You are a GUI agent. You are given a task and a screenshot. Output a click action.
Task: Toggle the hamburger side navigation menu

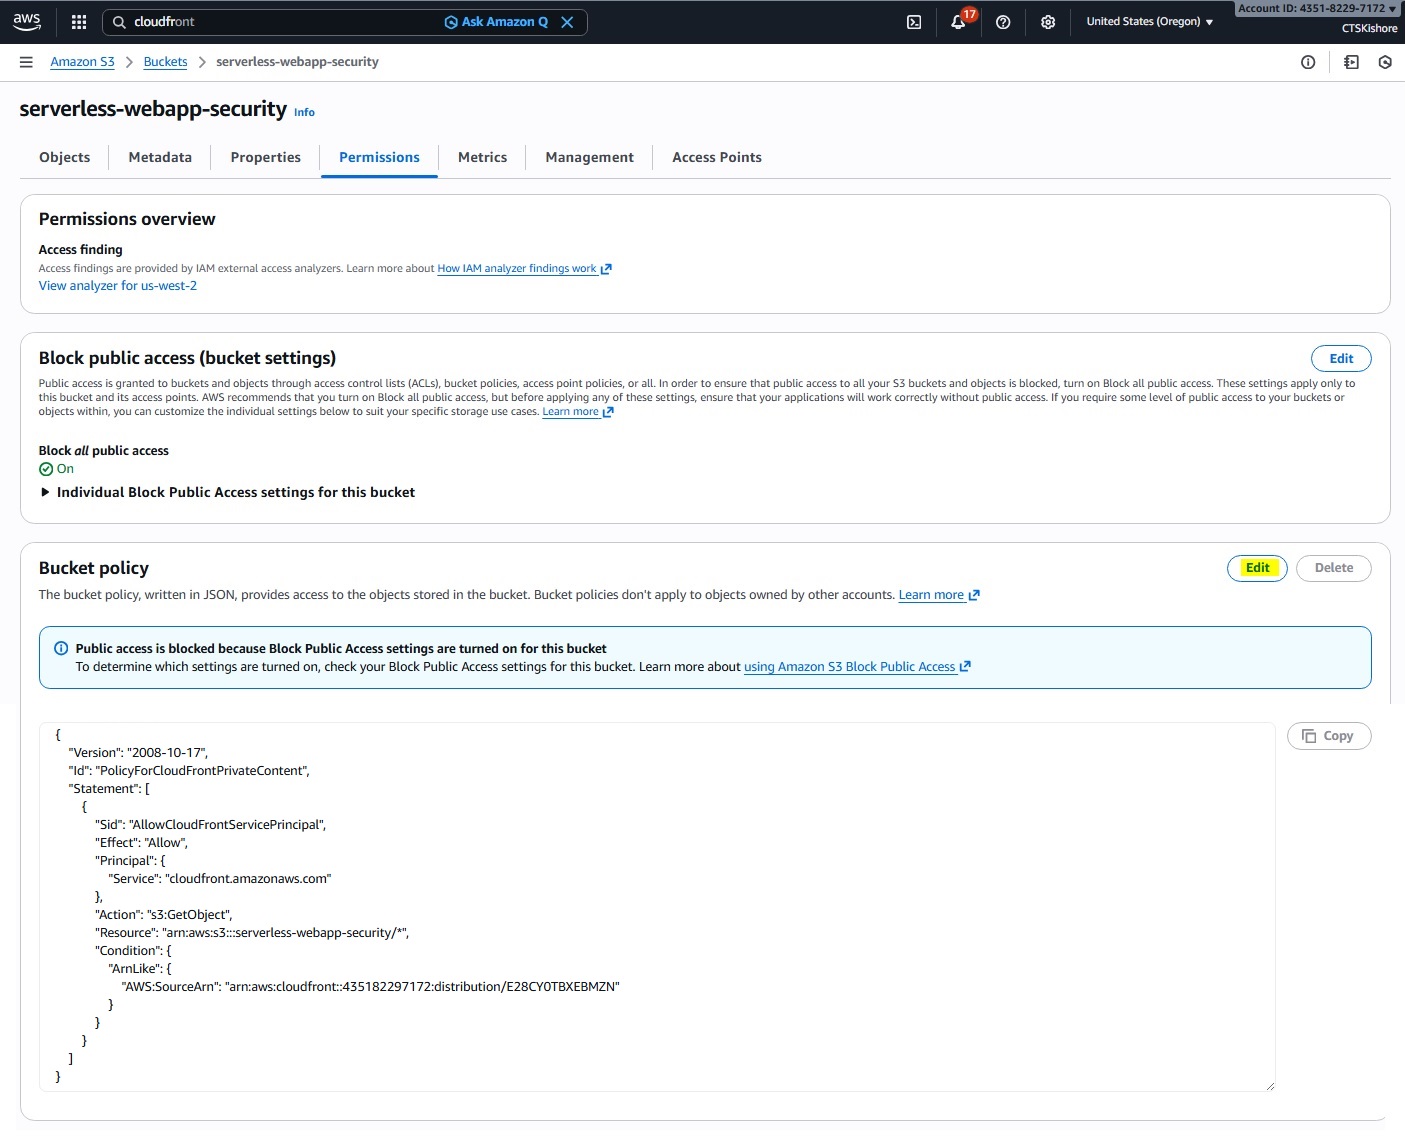pyautogui.click(x=26, y=62)
